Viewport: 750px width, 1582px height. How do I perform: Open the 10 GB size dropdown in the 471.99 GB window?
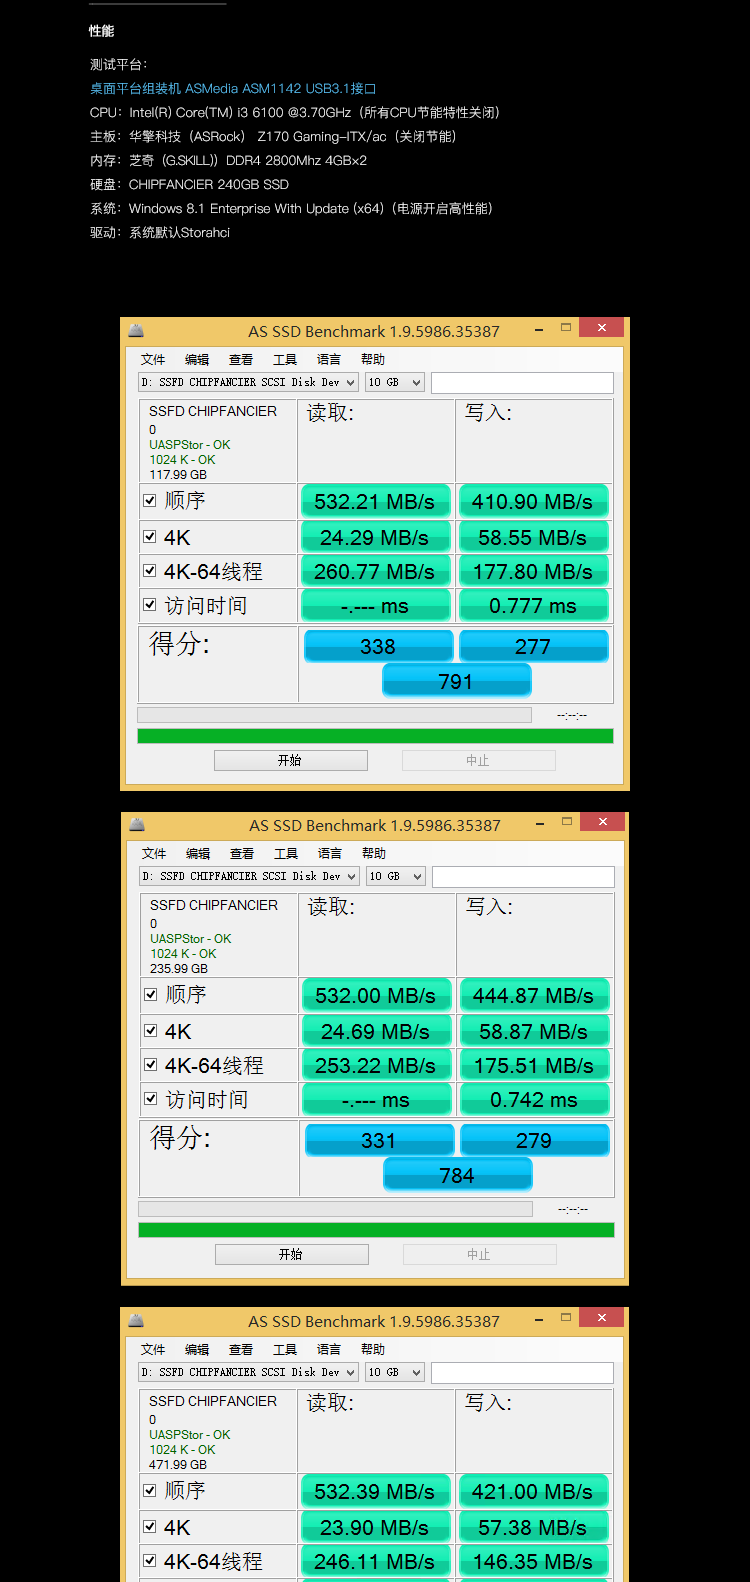coord(395,1372)
